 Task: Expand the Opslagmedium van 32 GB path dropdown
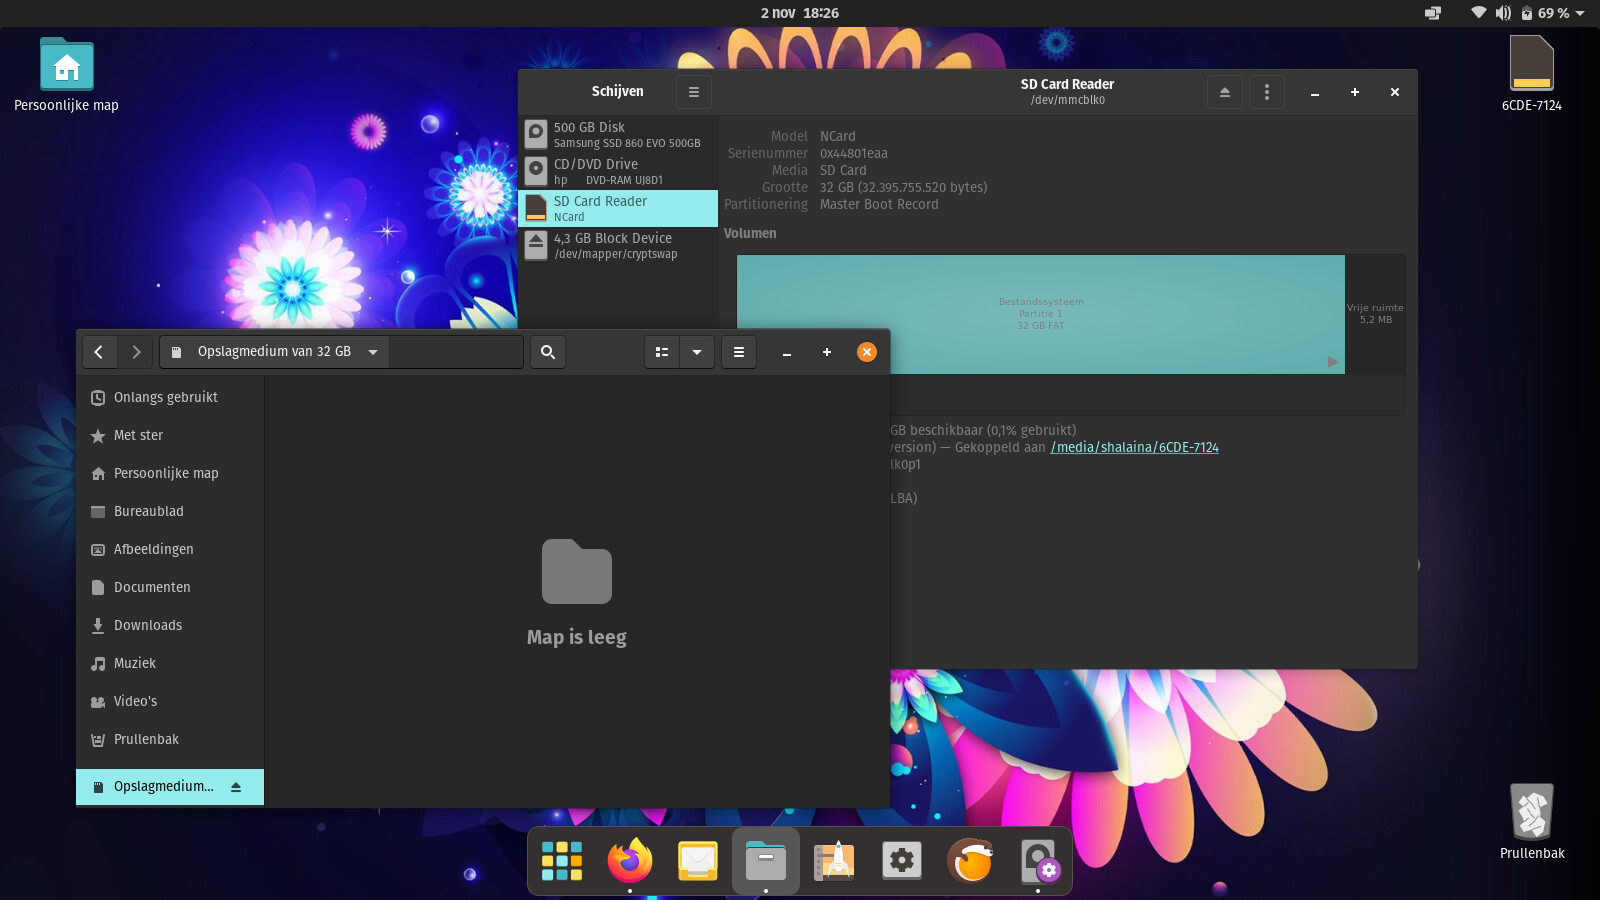pyautogui.click(x=373, y=352)
